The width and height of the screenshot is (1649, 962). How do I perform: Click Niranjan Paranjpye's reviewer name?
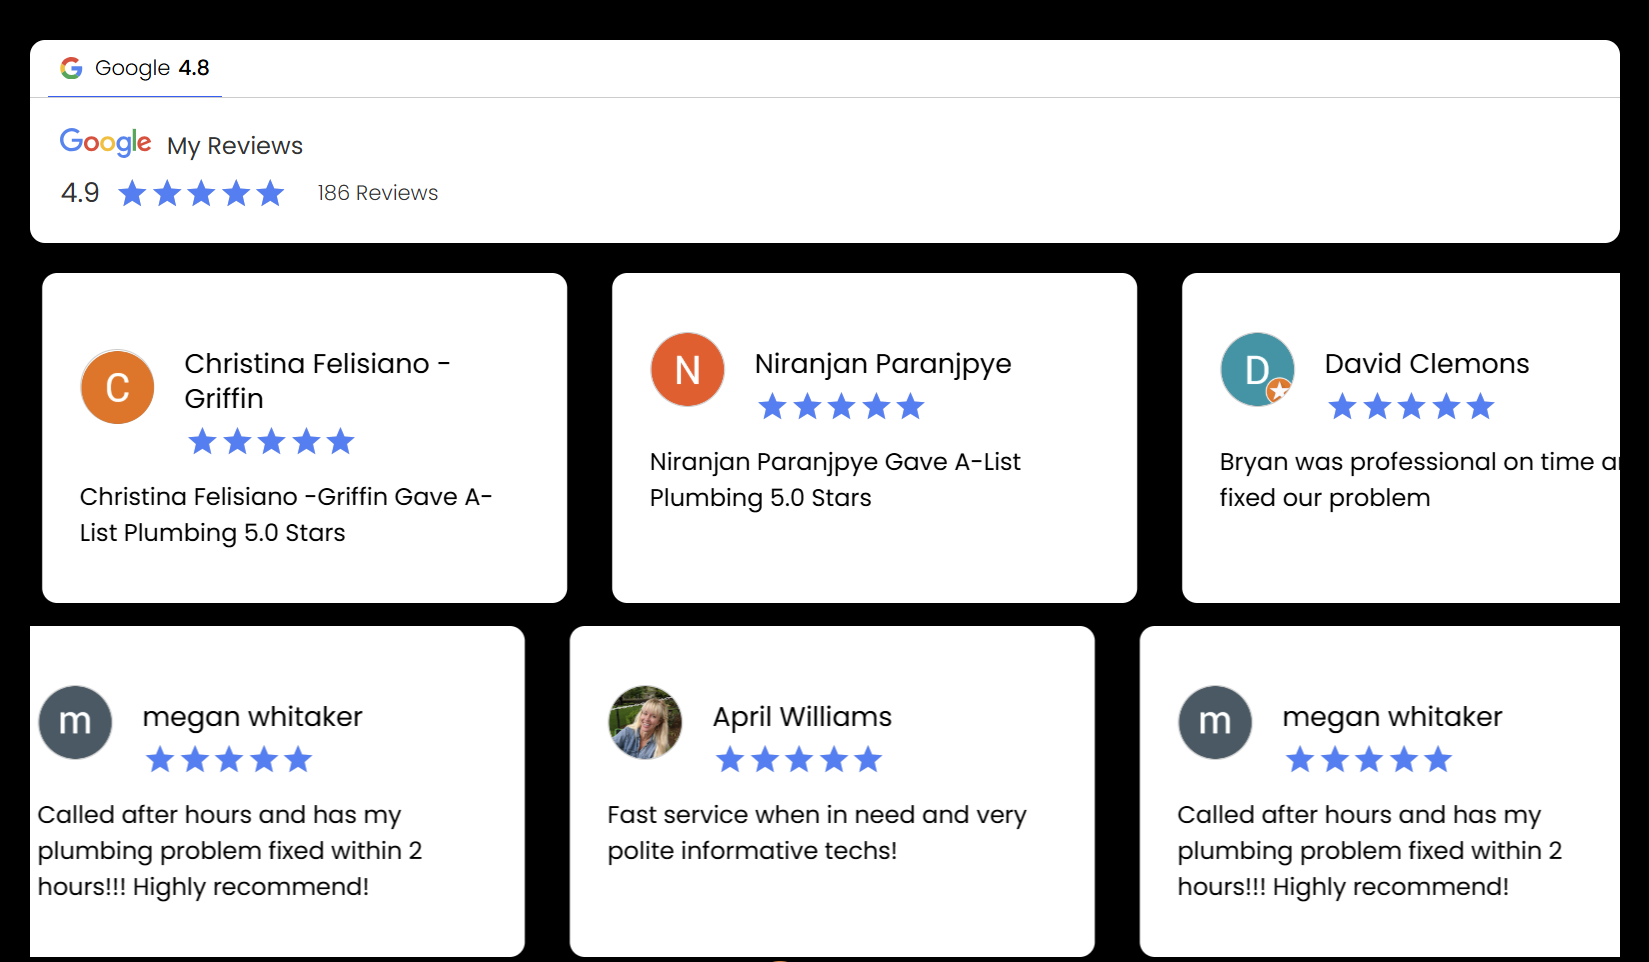coord(882,364)
